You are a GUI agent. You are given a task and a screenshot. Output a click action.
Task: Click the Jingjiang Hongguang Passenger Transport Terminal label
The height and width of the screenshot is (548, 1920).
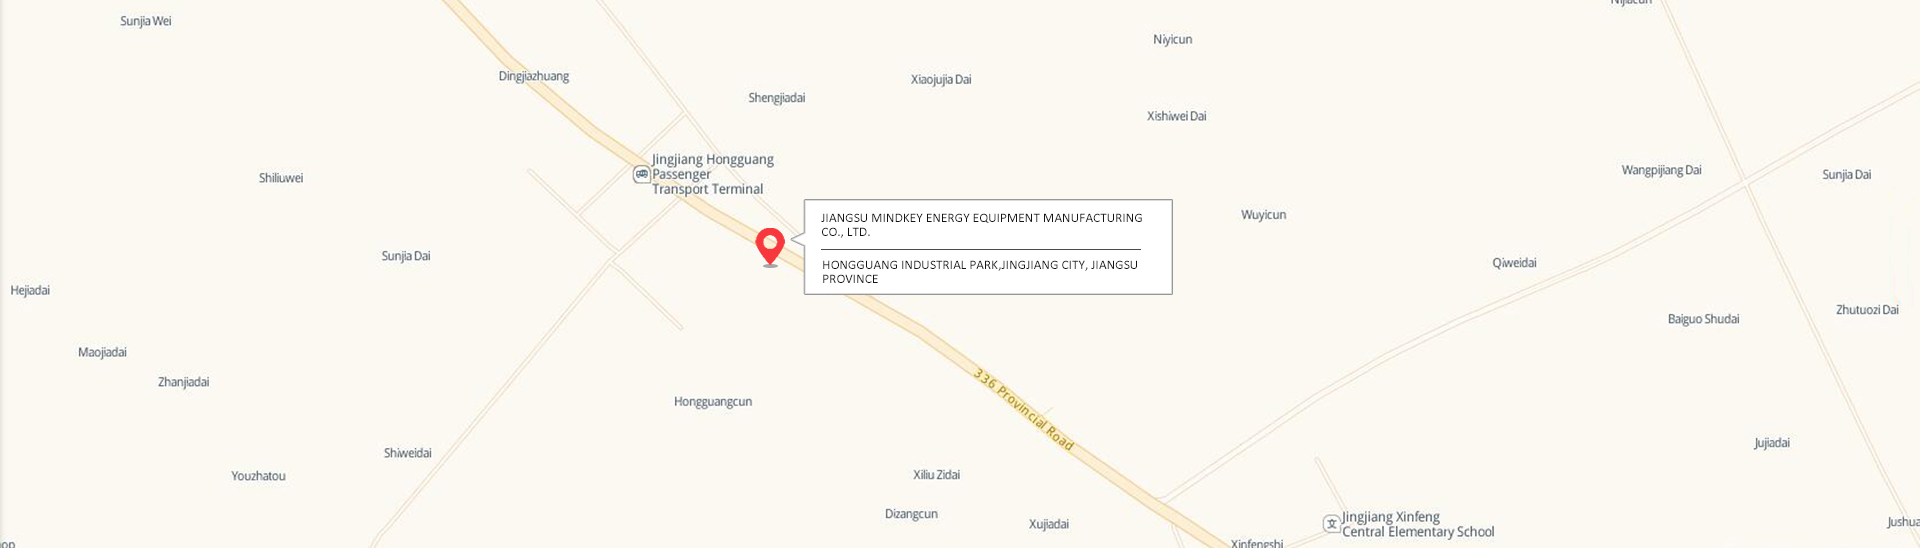pyautogui.click(x=713, y=174)
